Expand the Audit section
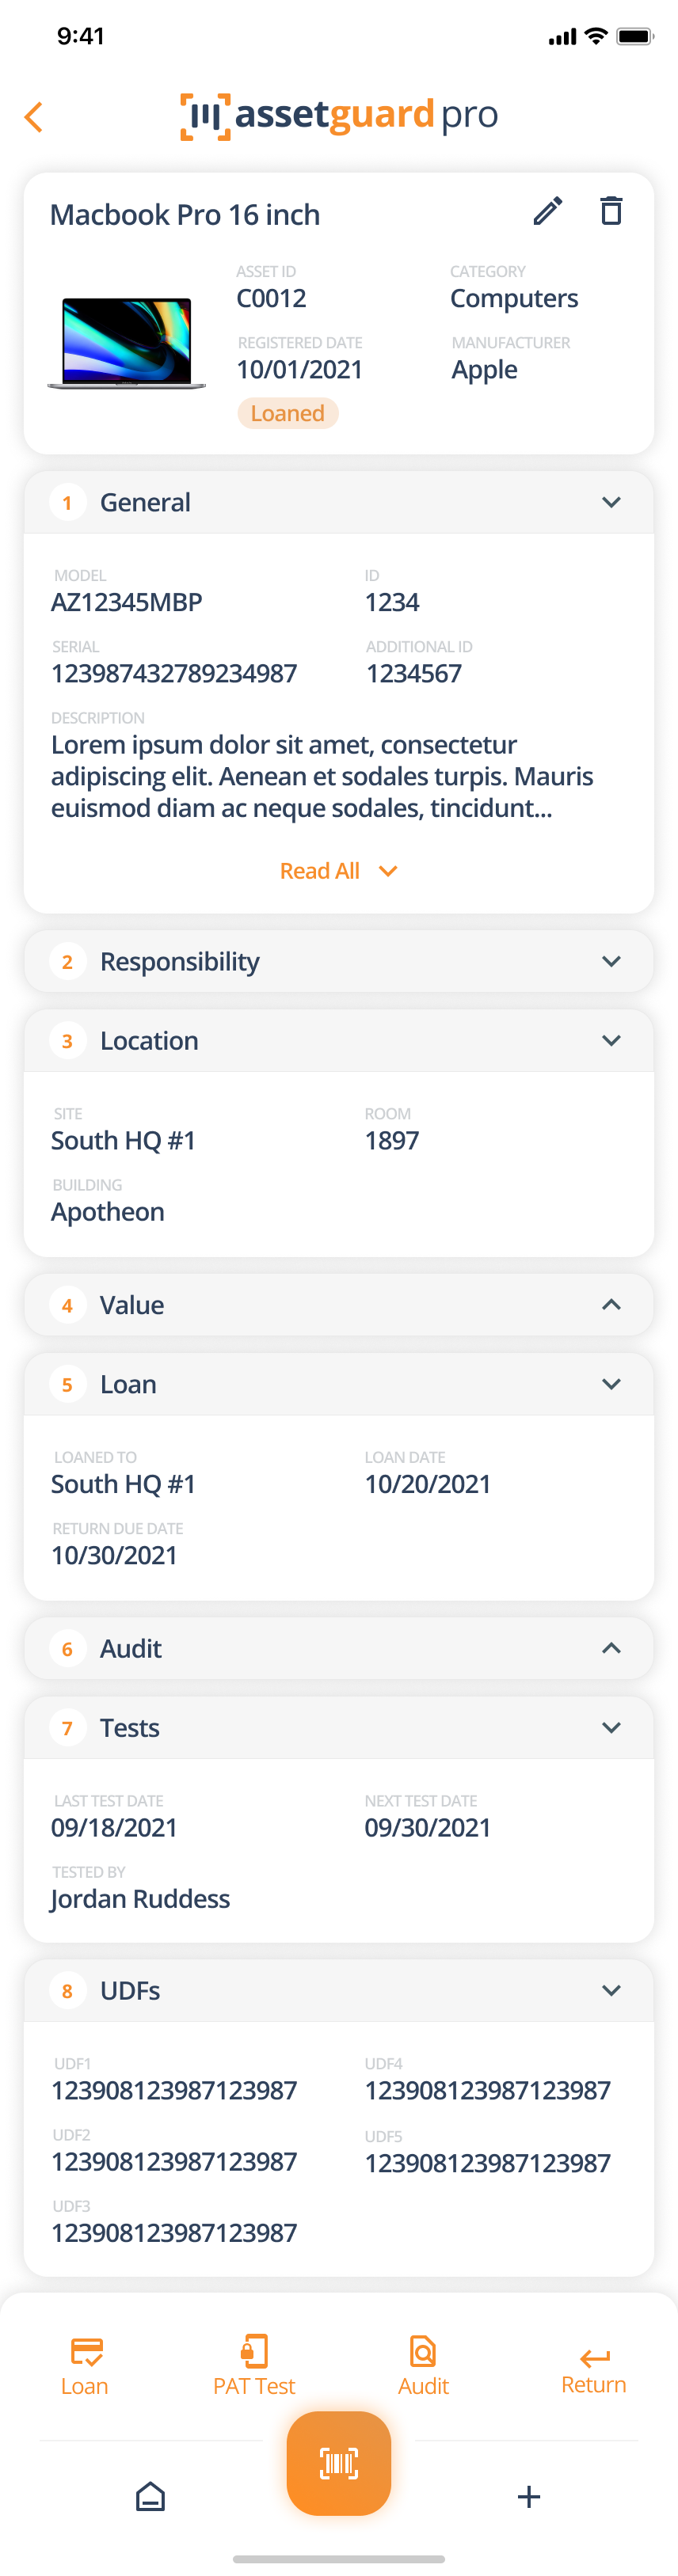Screen dimensions: 678x2576 pos(611,1647)
